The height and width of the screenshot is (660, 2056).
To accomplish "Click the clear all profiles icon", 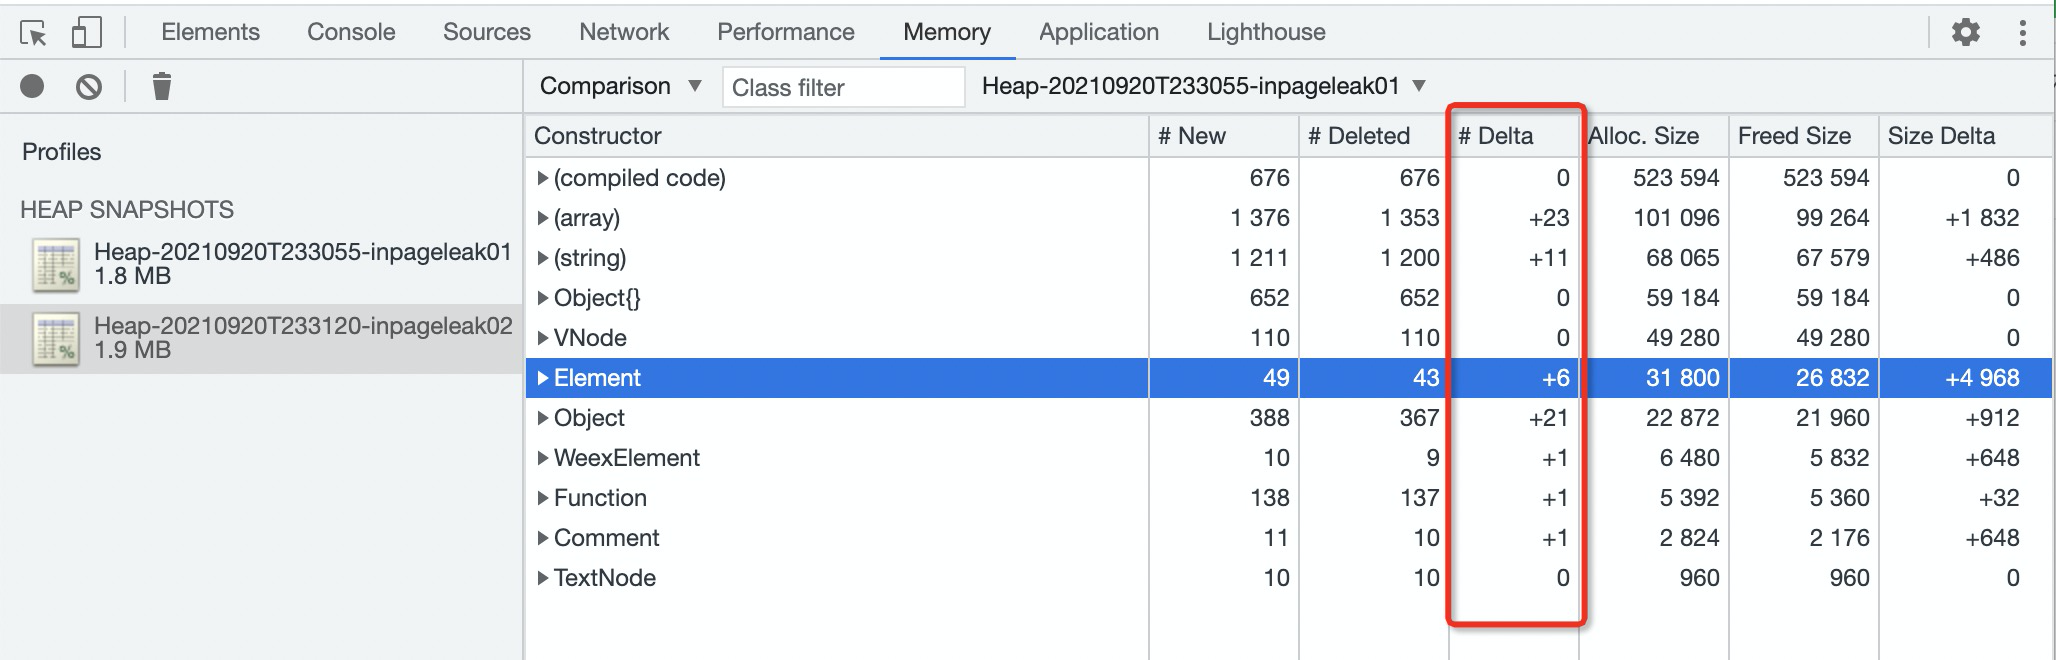I will click(x=89, y=87).
